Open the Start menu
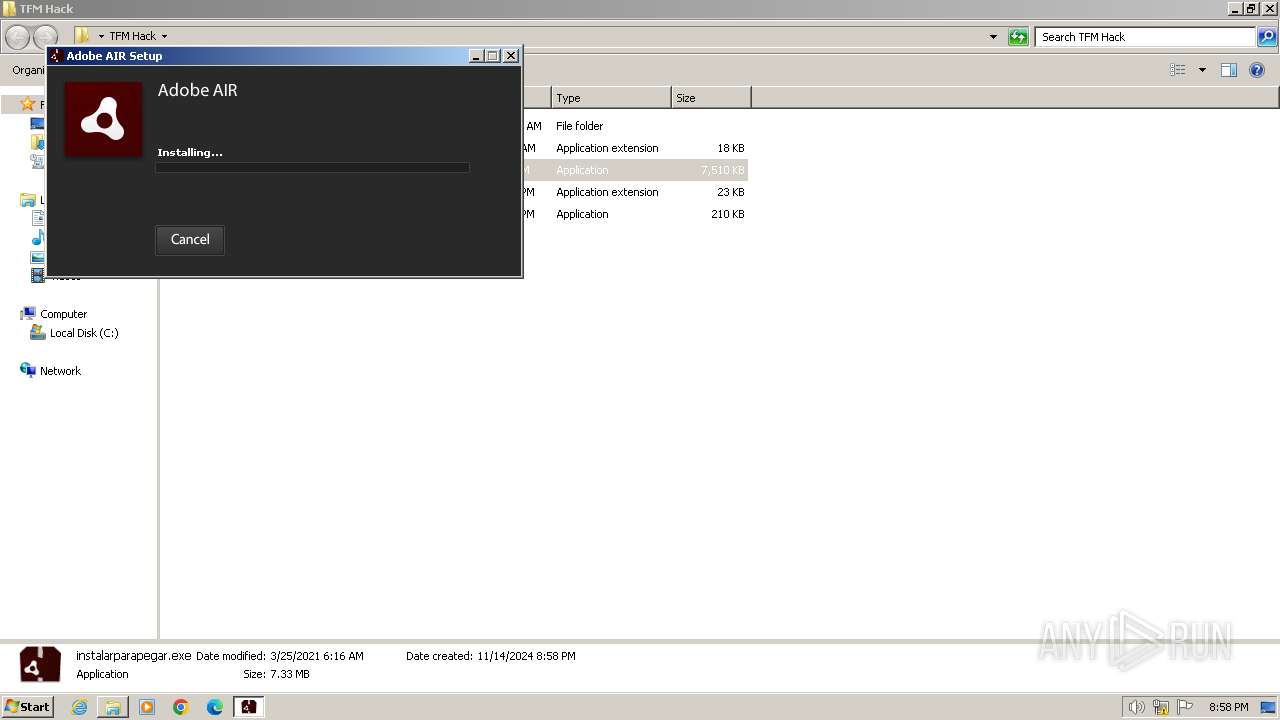Viewport: 1280px width, 720px height. point(28,707)
